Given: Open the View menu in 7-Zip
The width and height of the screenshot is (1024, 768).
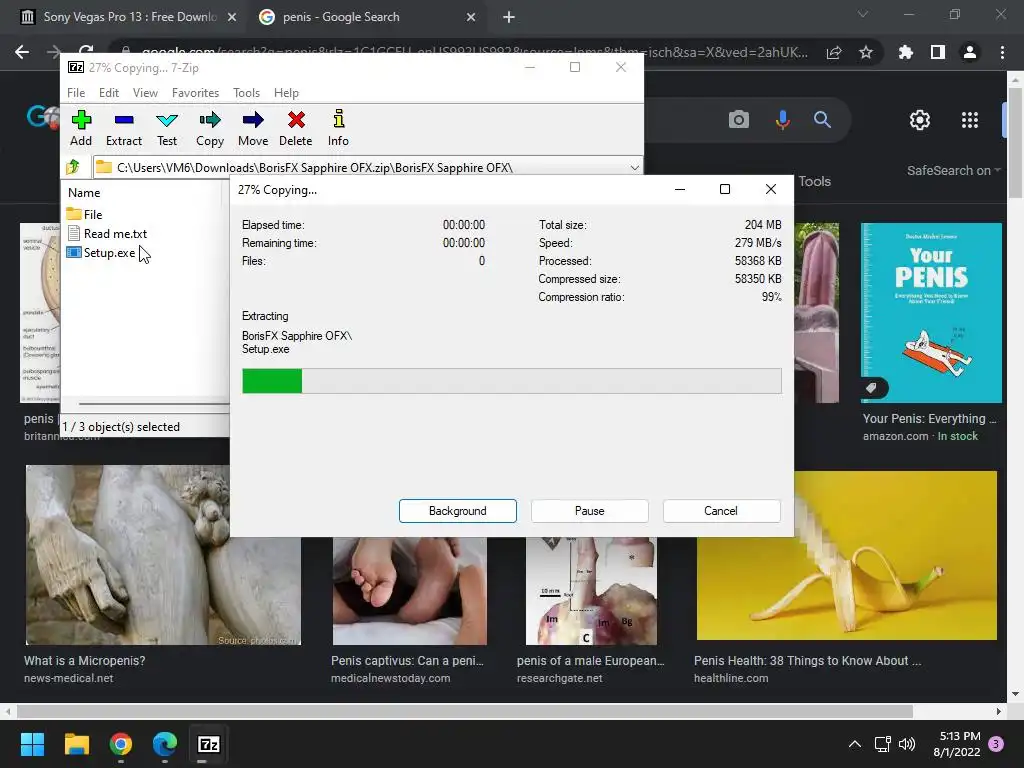Looking at the screenshot, I should point(145,93).
